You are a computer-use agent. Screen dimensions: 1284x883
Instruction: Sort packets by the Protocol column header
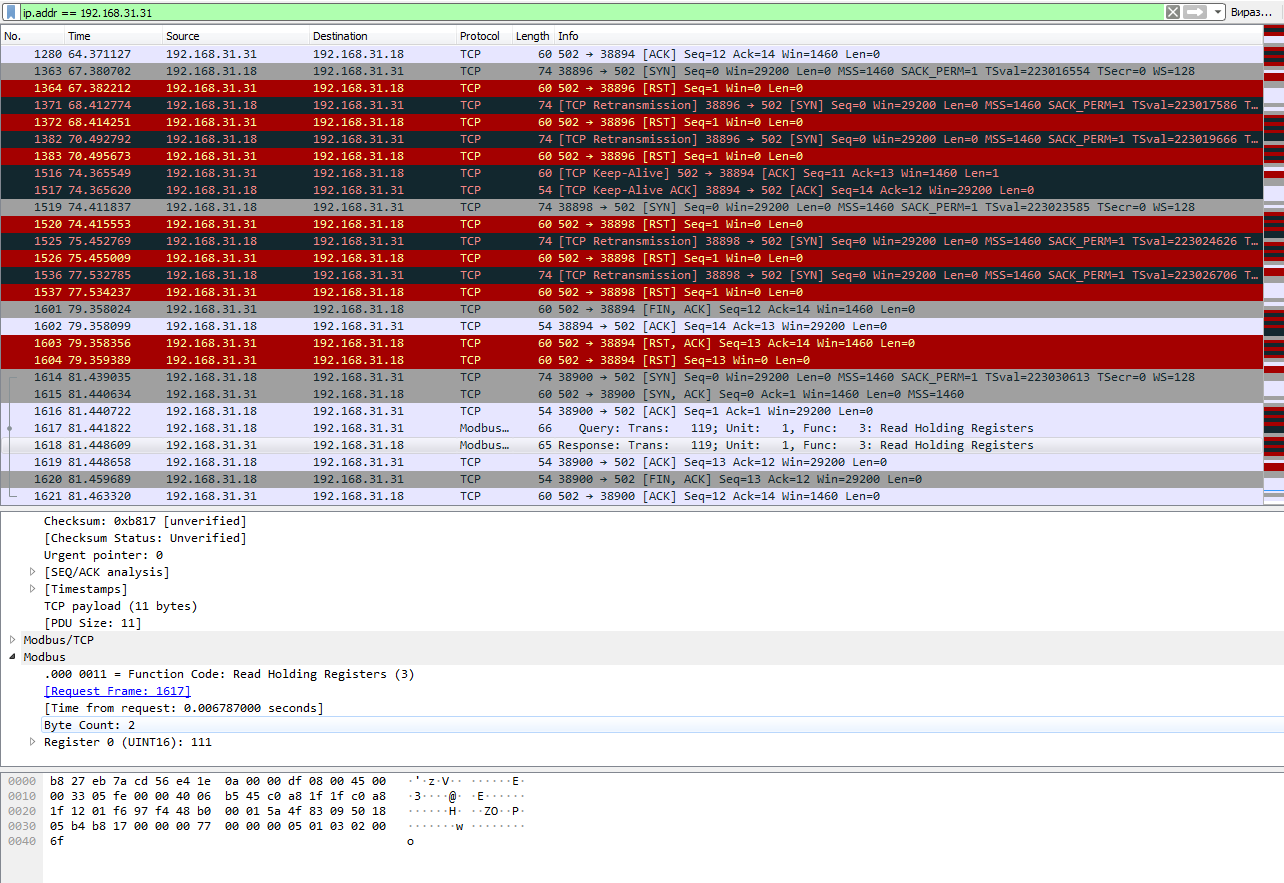[479, 36]
